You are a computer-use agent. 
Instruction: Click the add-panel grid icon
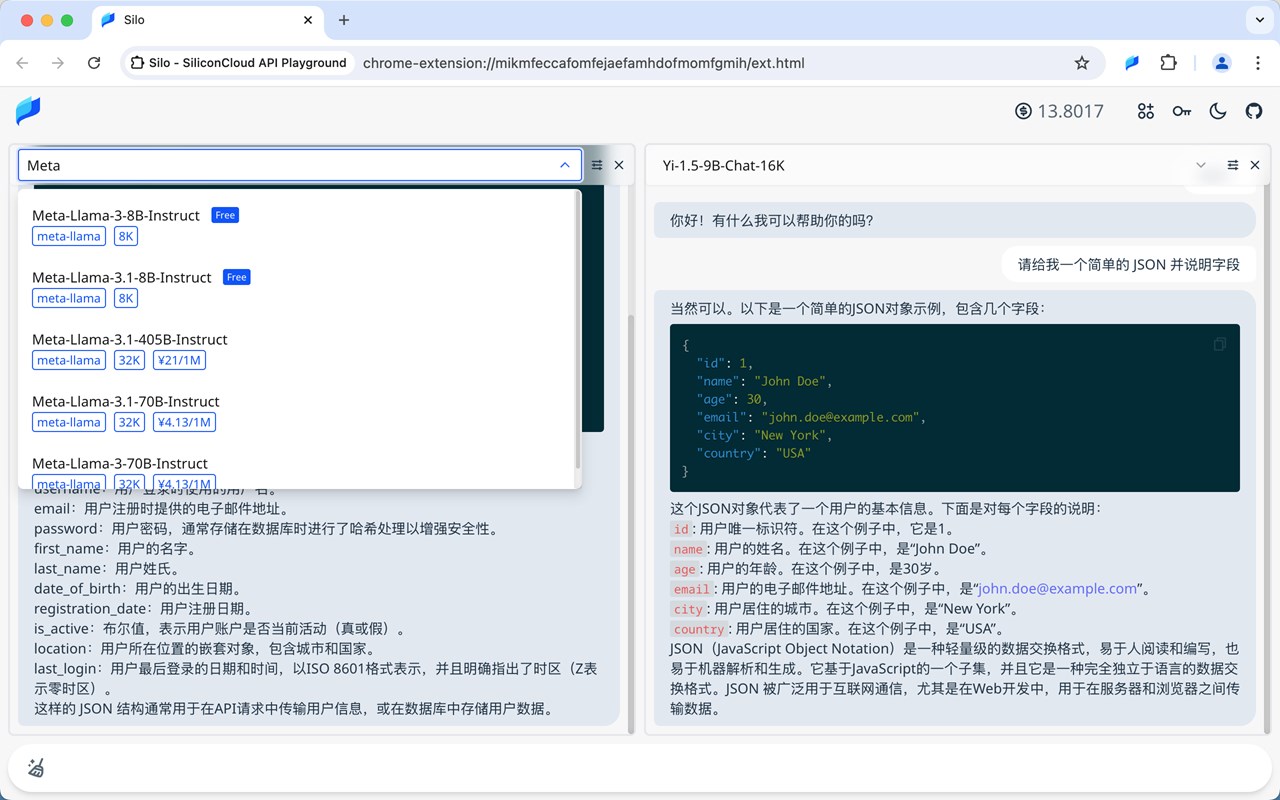pos(1146,111)
